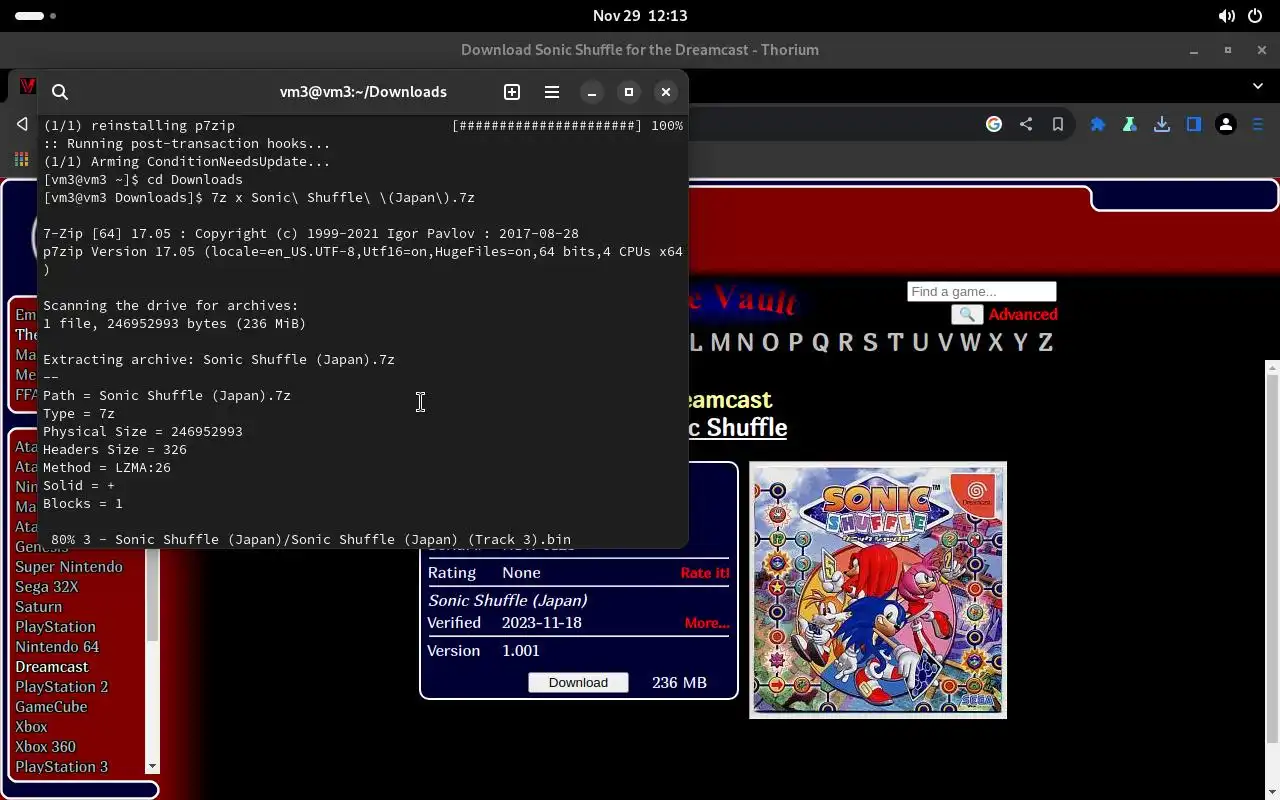This screenshot has height=800, width=1280.
Task: Browse games starting with letter Z
Action: click(x=1046, y=343)
